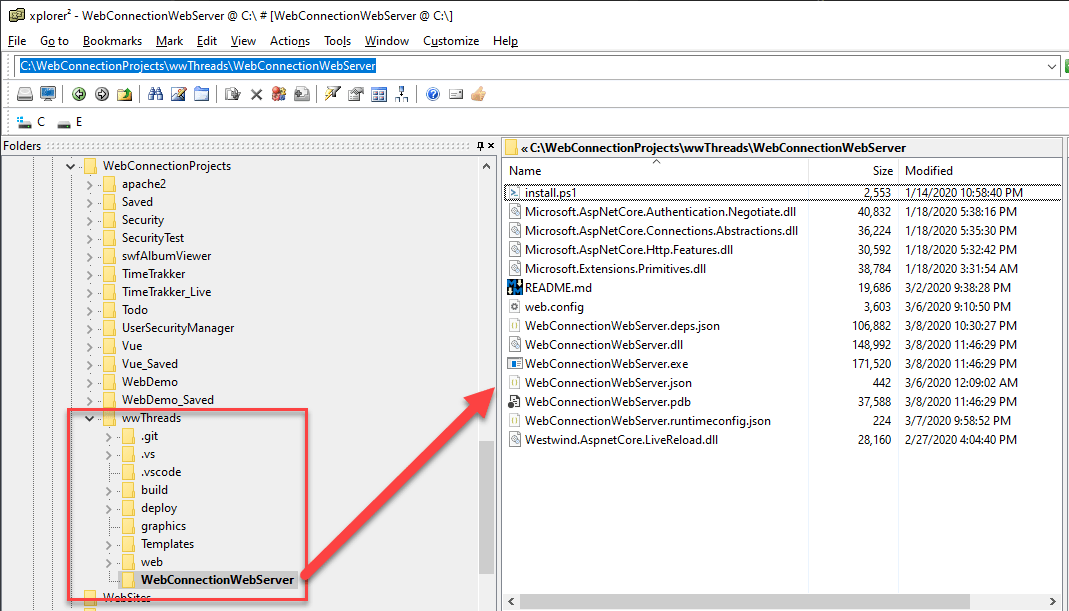Click the desktop monitor toolbar icon
This screenshot has height=611, width=1069.
click(x=48, y=94)
